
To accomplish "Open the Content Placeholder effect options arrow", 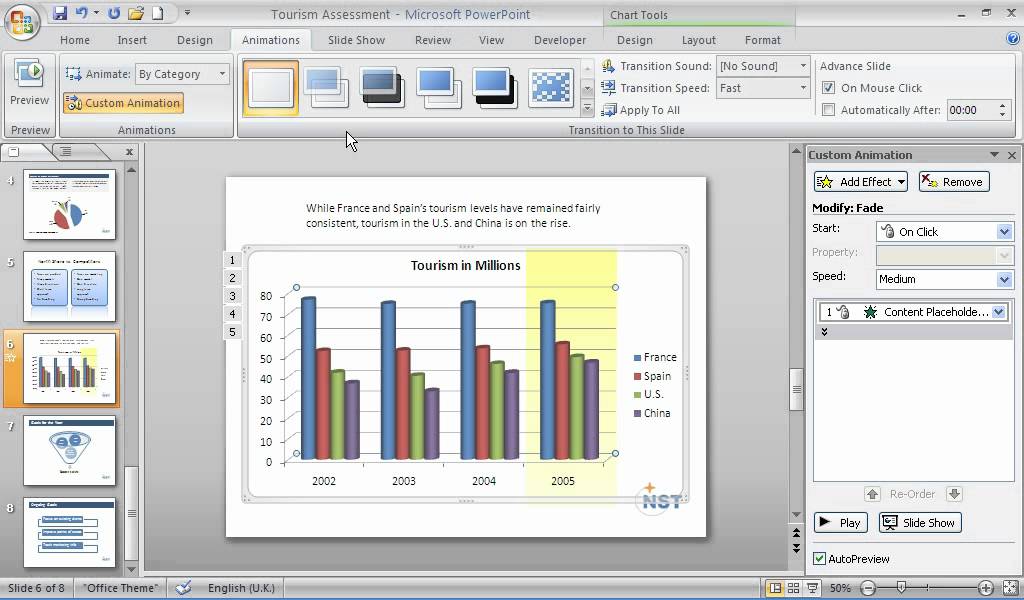I will [999, 312].
